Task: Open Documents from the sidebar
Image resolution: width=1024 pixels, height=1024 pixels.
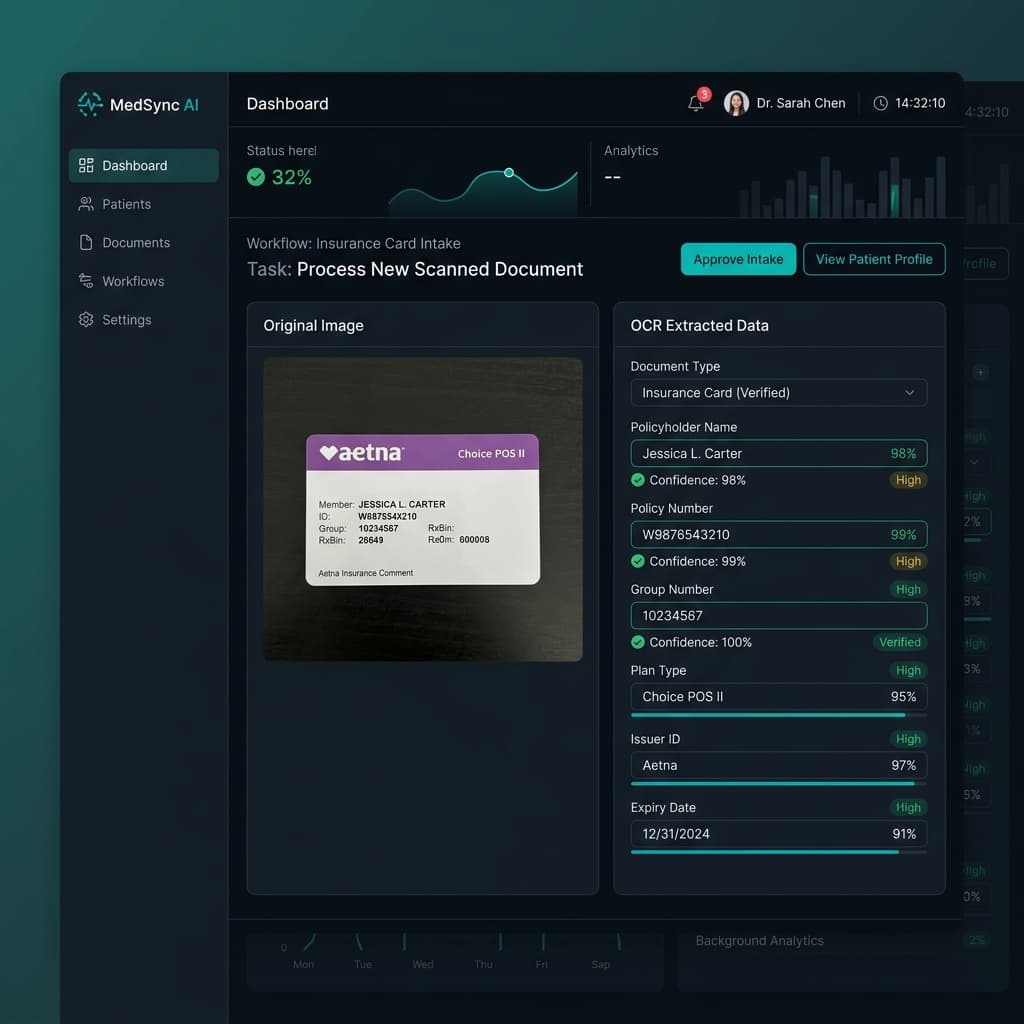Action: click(144, 242)
